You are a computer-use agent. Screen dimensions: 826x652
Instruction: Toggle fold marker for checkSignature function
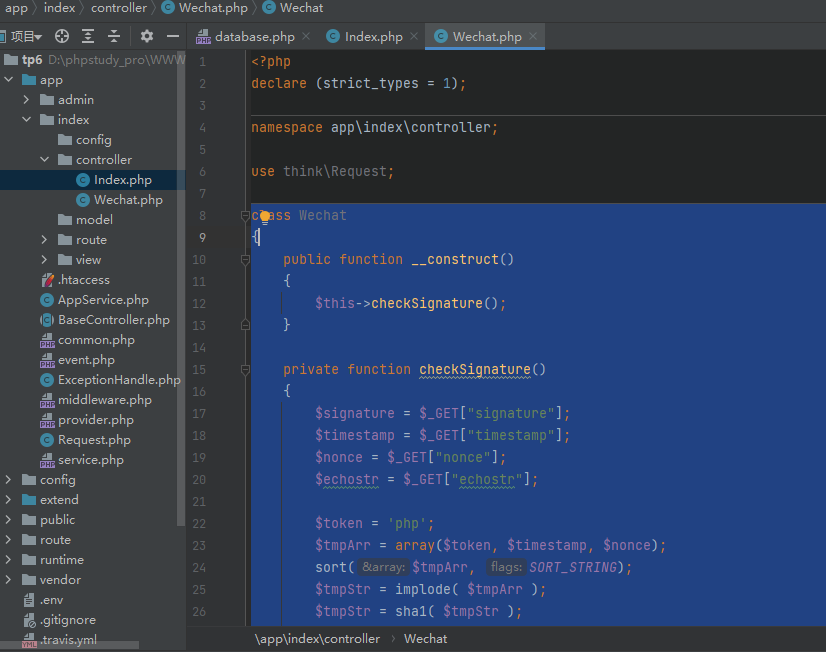pos(245,370)
